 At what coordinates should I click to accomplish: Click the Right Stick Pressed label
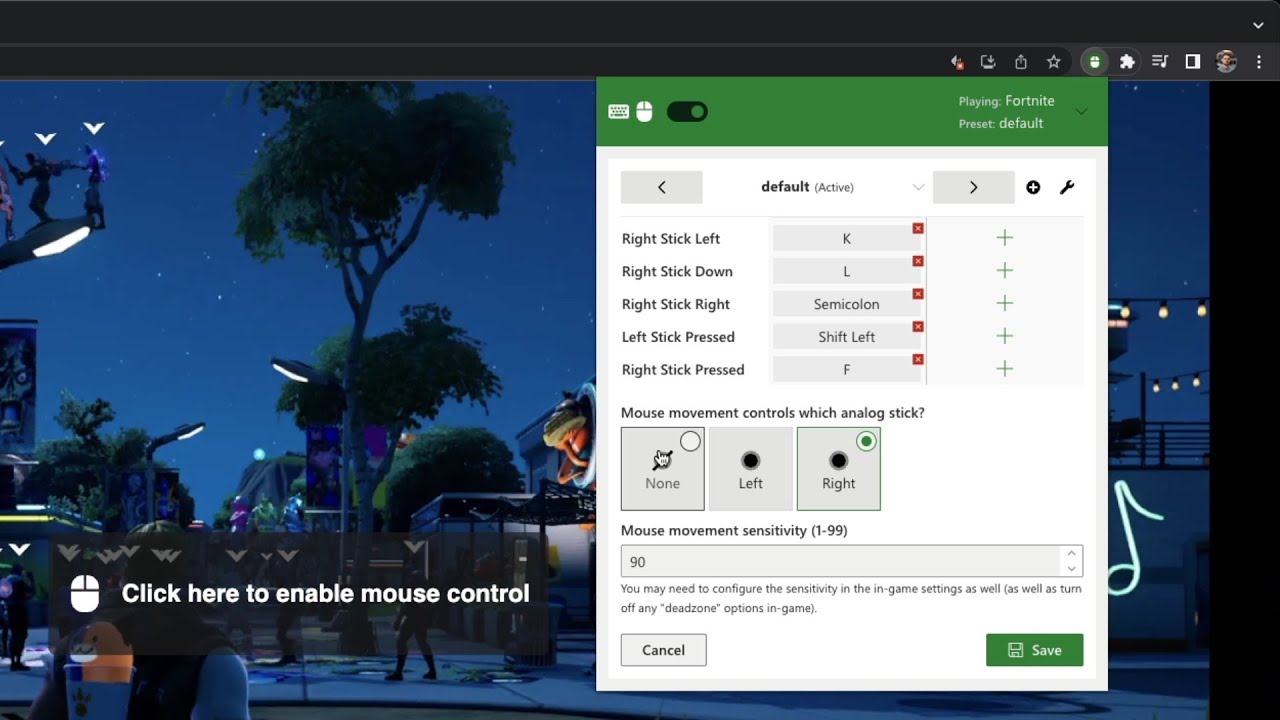coord(683,370)
